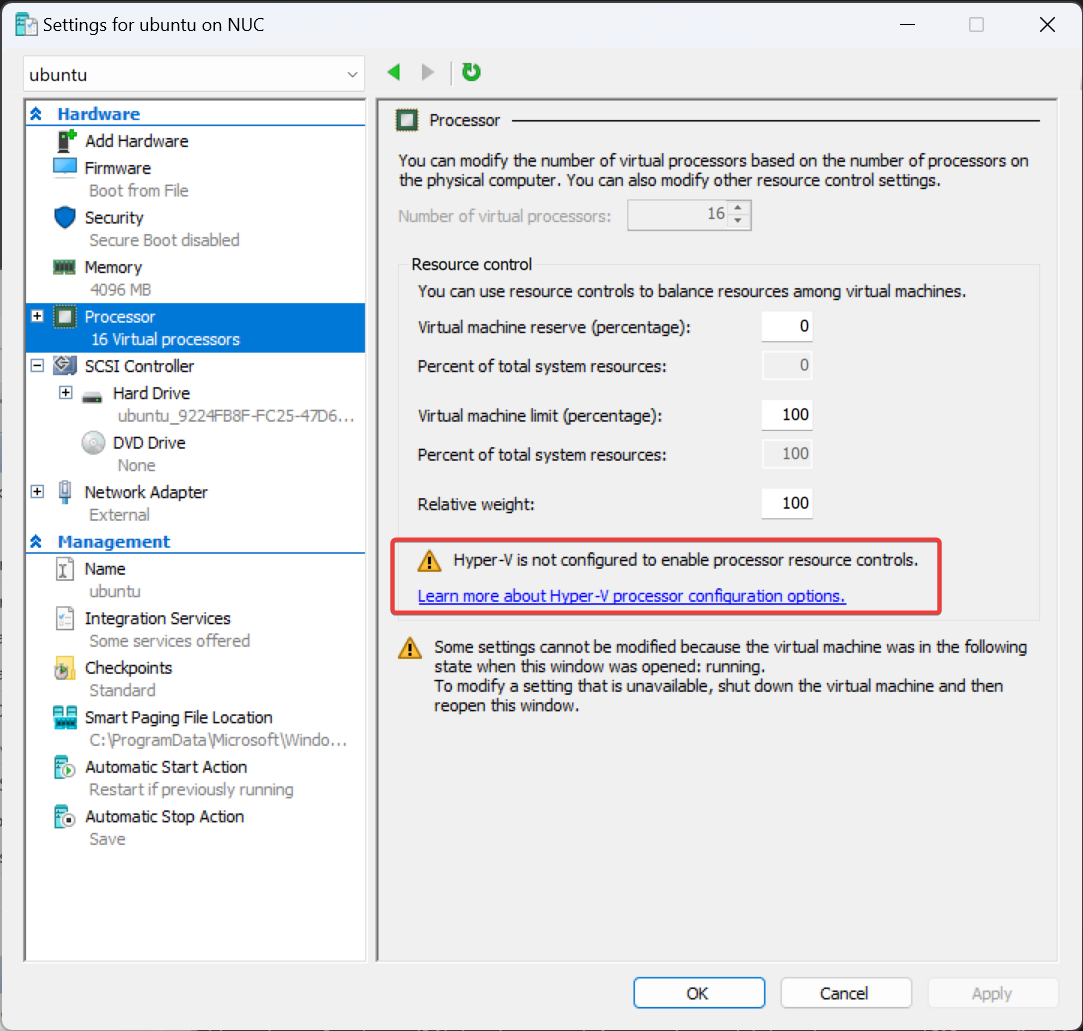This screenshot has width=1083, height=1031.
Task: Collapse the SCSI Controller node
Action: click(x=38, y=366)
